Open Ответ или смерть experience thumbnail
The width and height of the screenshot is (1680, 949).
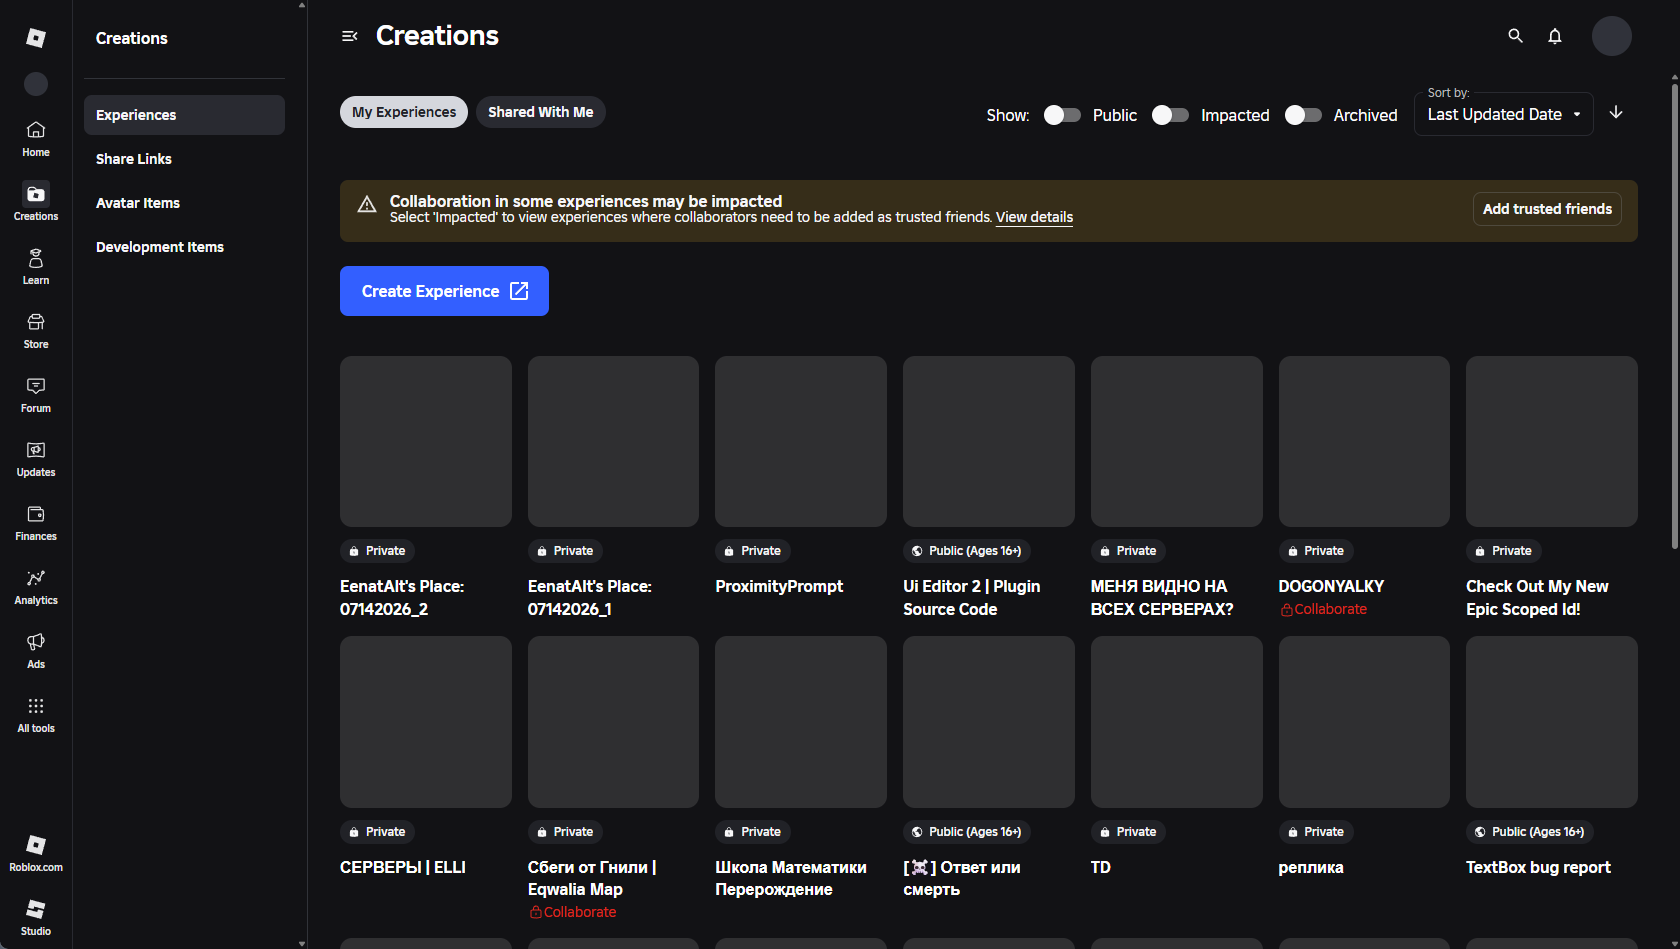pyautogui.click(x=989, y=722)
